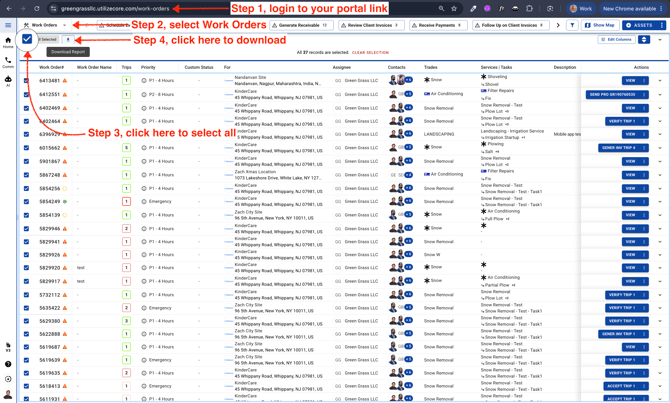Bookmark this page with the star icon
The height and width of the screenshot is (403, 670).
pyautogui.click(x=454, y=9)
